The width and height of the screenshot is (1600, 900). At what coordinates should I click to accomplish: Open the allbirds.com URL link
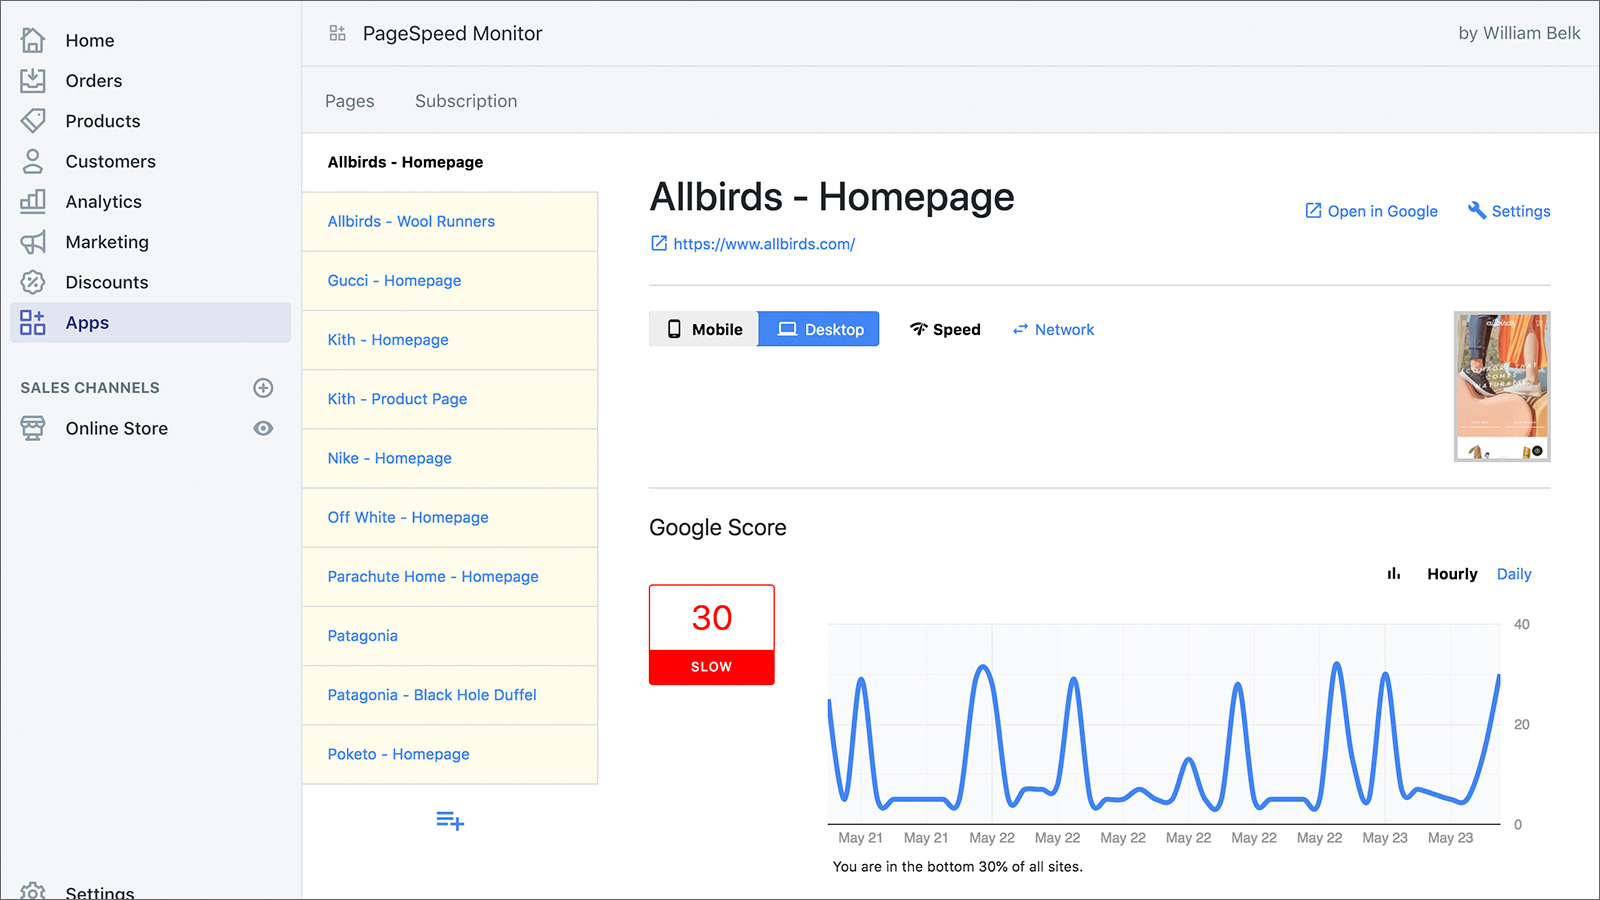(x=763, y=244)
